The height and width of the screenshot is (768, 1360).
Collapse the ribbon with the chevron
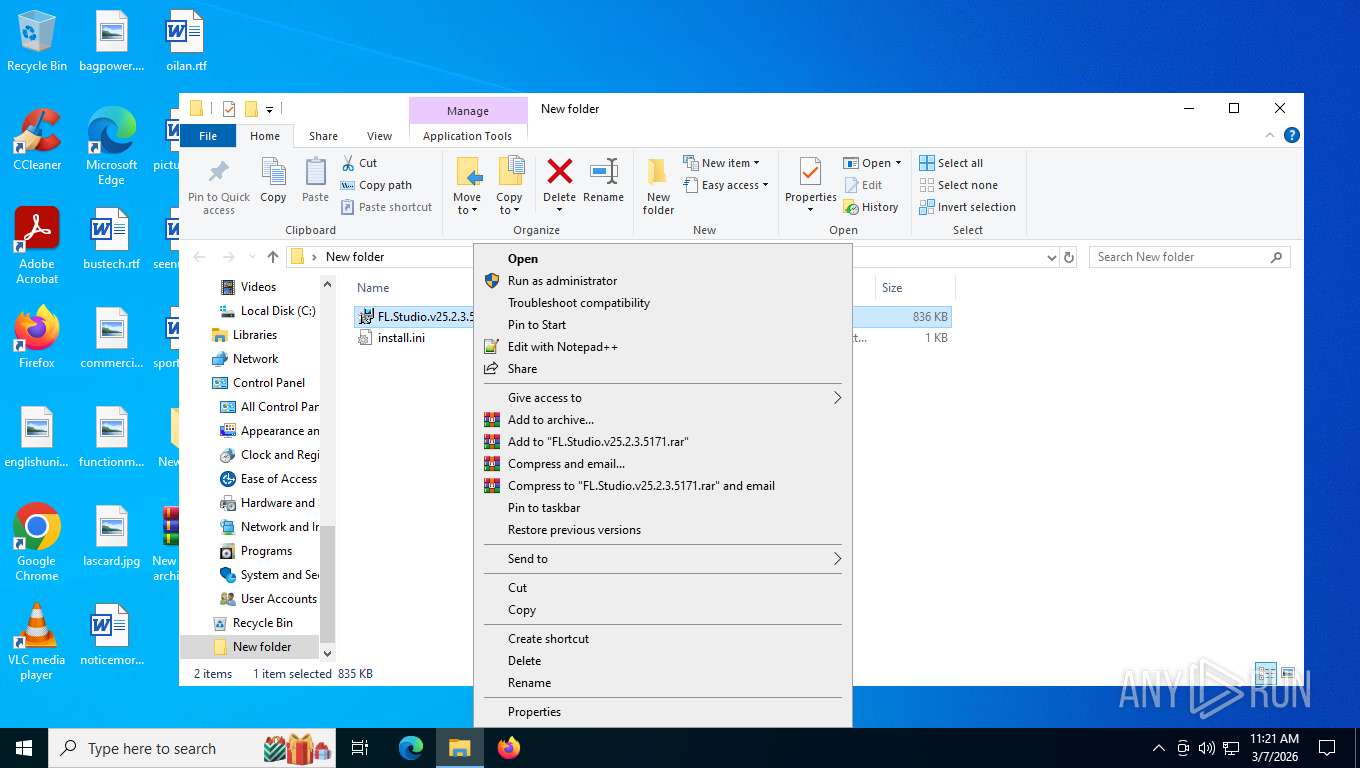pyautogui.click(x=1270, y=135)
